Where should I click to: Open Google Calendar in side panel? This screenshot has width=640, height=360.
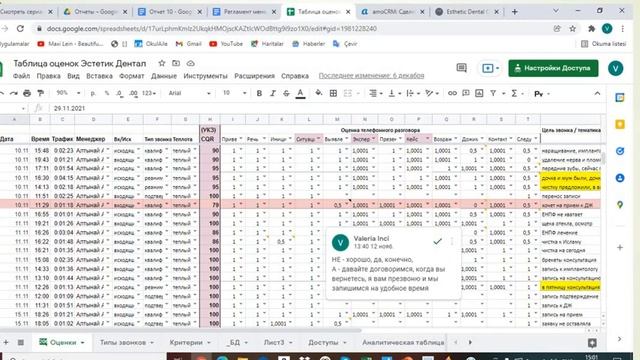coord(620,98)
